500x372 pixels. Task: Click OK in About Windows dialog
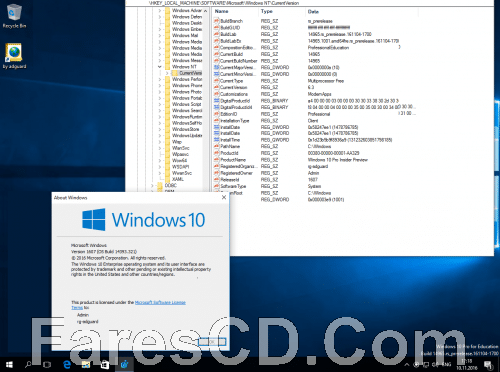212,342
